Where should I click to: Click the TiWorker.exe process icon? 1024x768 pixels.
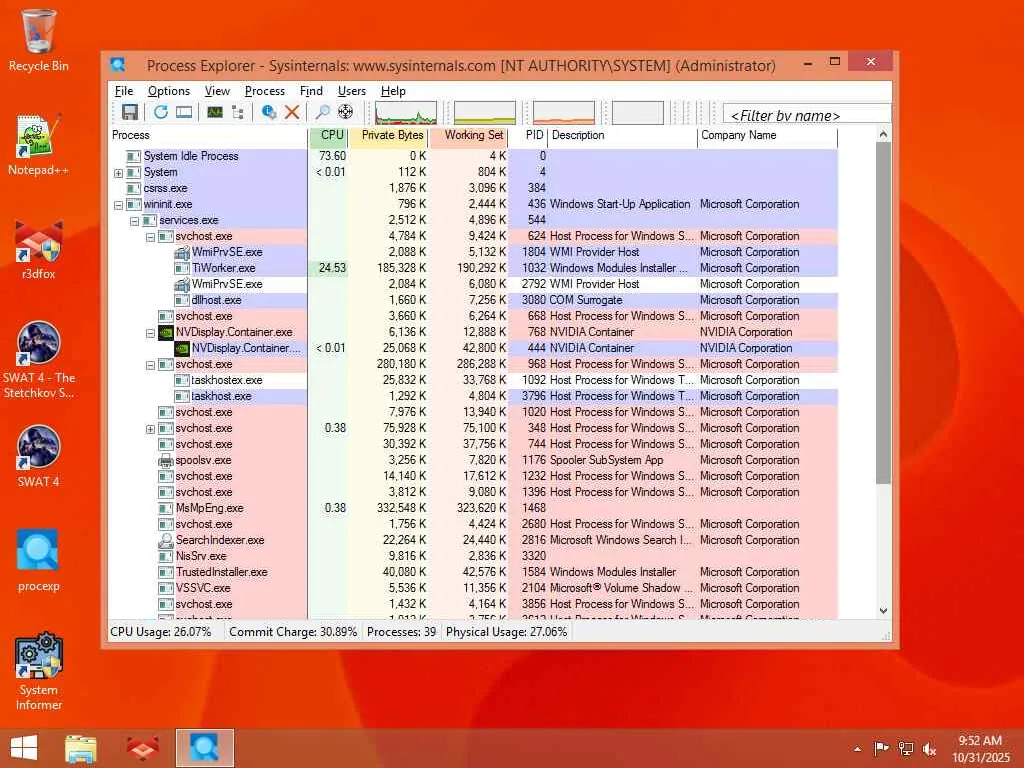(182, 268)
